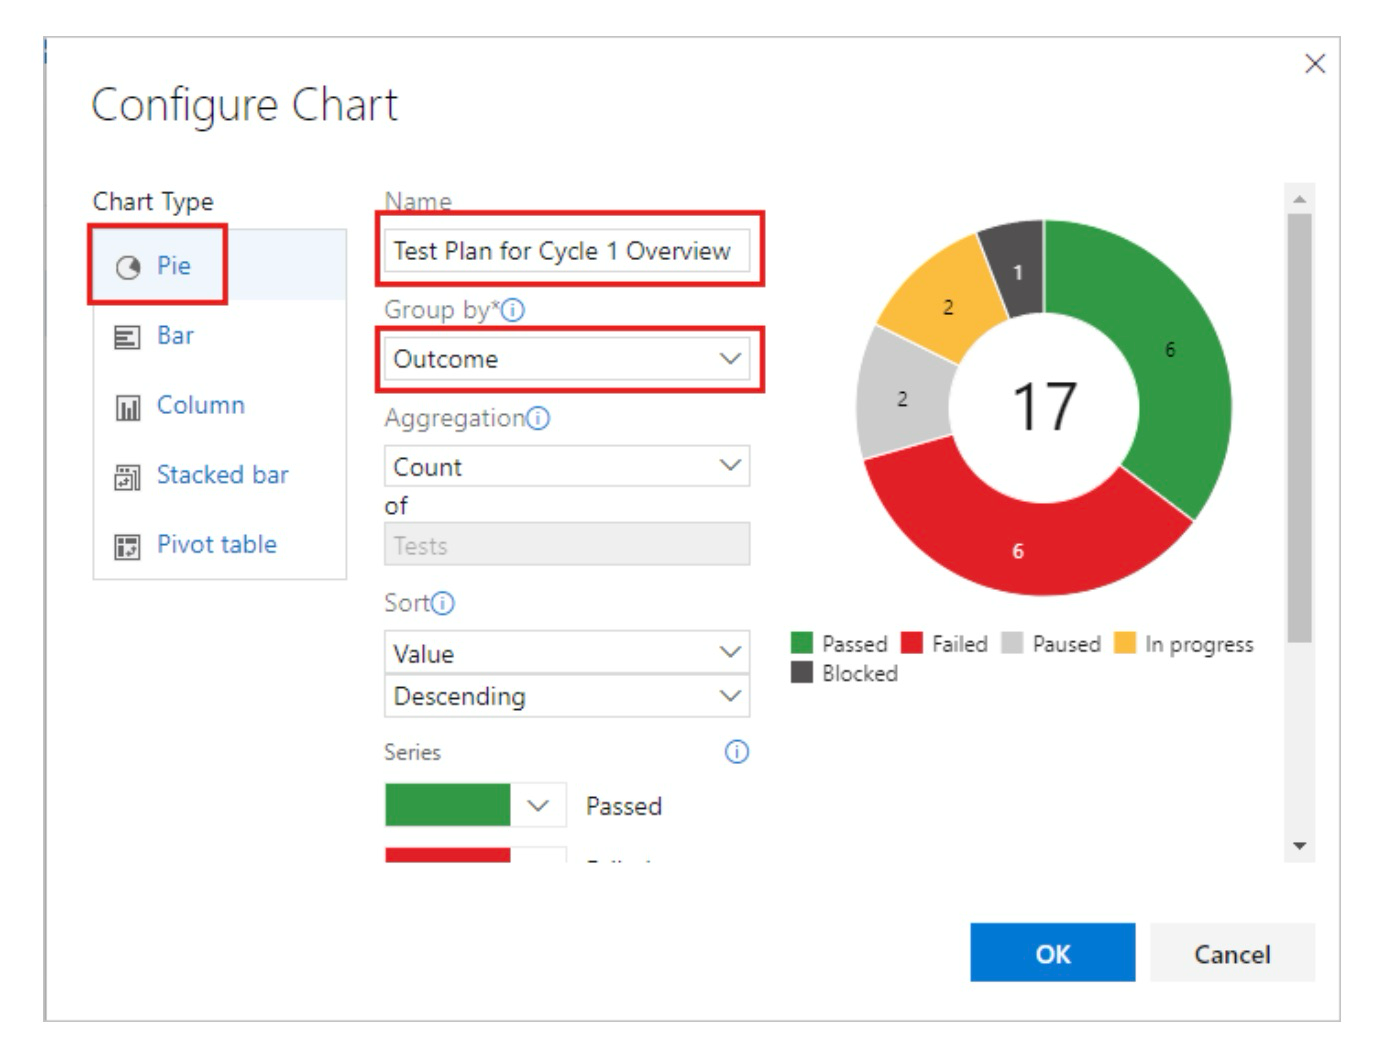The width and height of the screenshot is (1392, 1056).
Task: Open the Passed series color picker
Action: click(538, 806)
